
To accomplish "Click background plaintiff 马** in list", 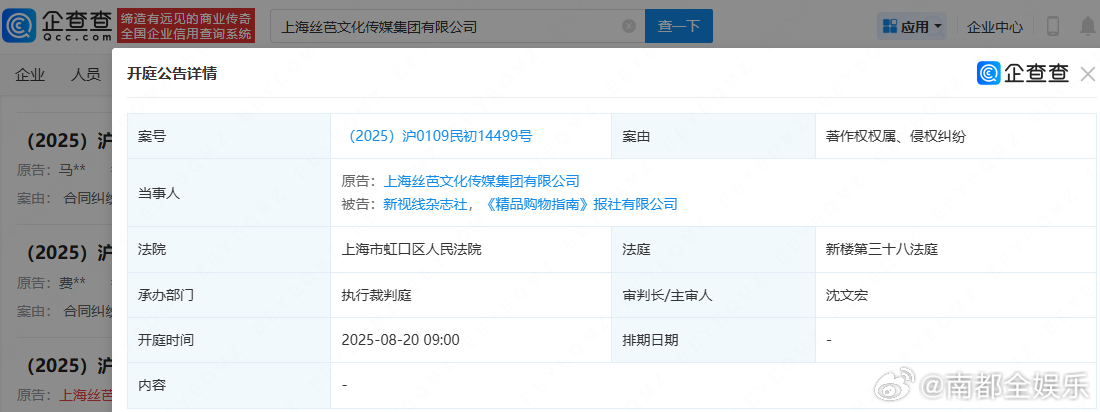I will 72,170.
